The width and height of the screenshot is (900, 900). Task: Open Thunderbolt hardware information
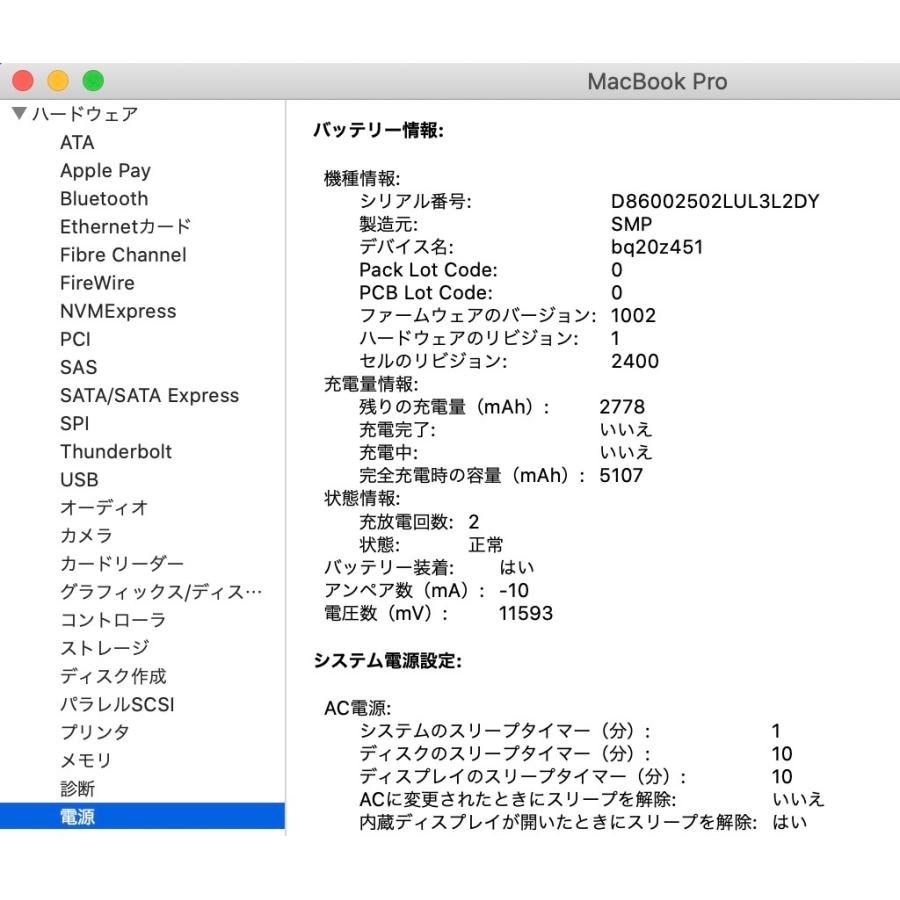tap(116, 452)
